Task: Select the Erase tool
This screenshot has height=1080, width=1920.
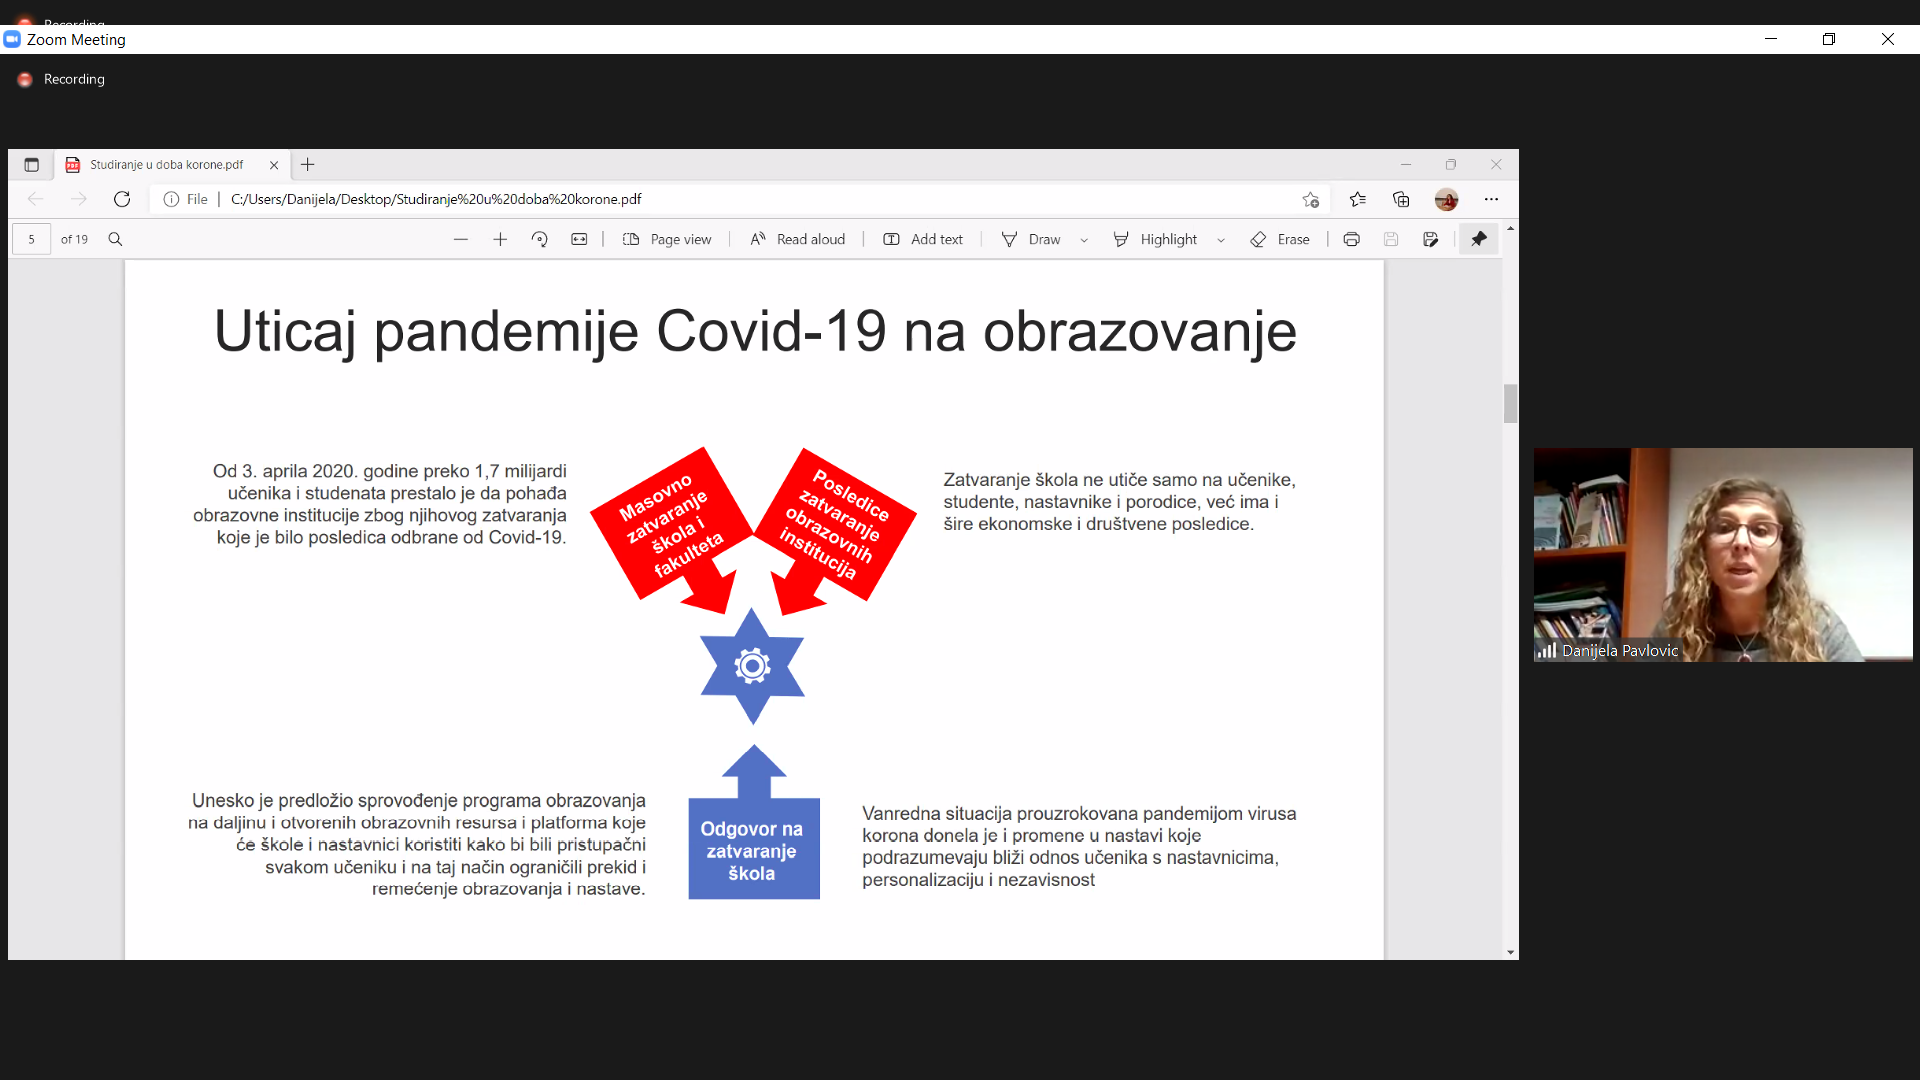Action: tap(1280, 239)
